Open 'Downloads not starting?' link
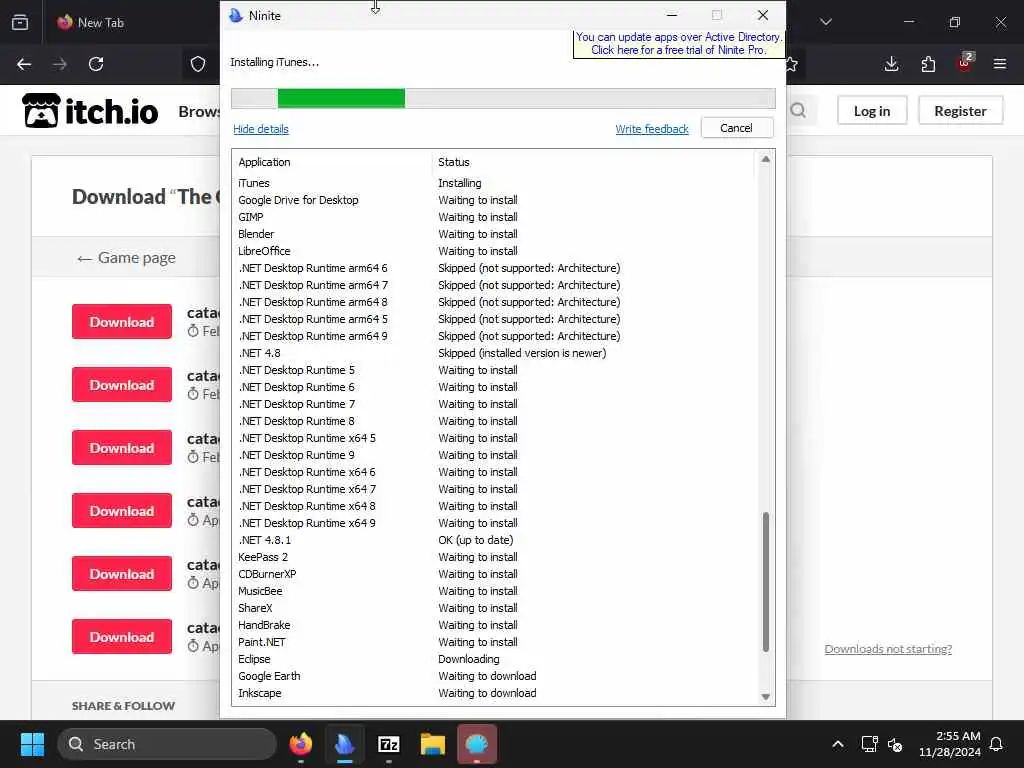The height and width of the screenshot is (768, 1024). pos(888,648)
